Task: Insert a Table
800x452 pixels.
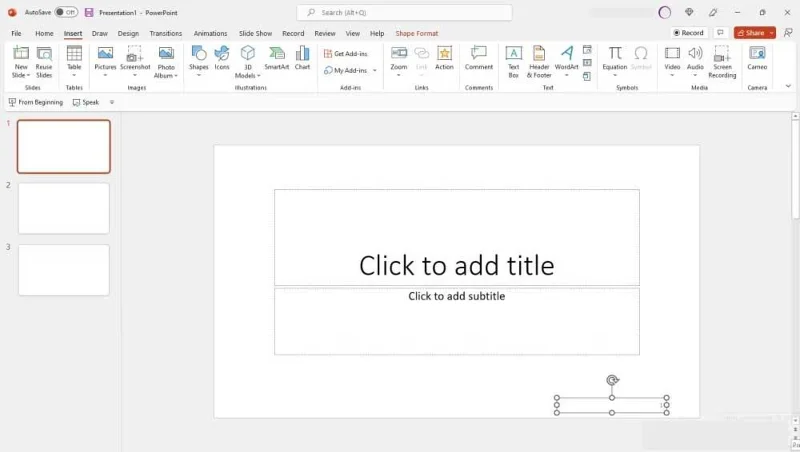Action: tap(74, 61)
